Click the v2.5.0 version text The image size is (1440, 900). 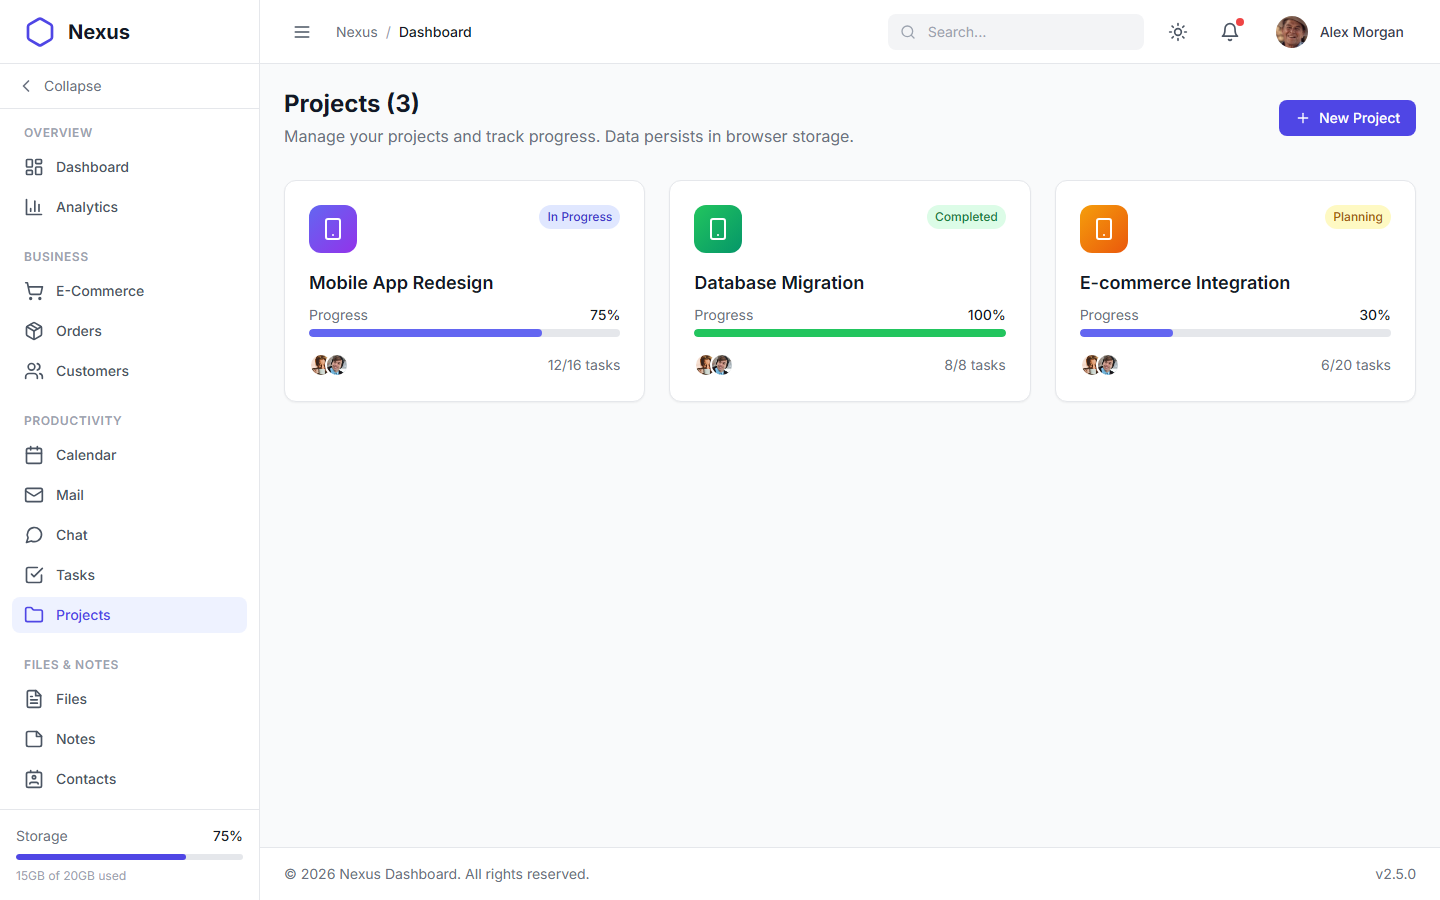coord(1396,874)
